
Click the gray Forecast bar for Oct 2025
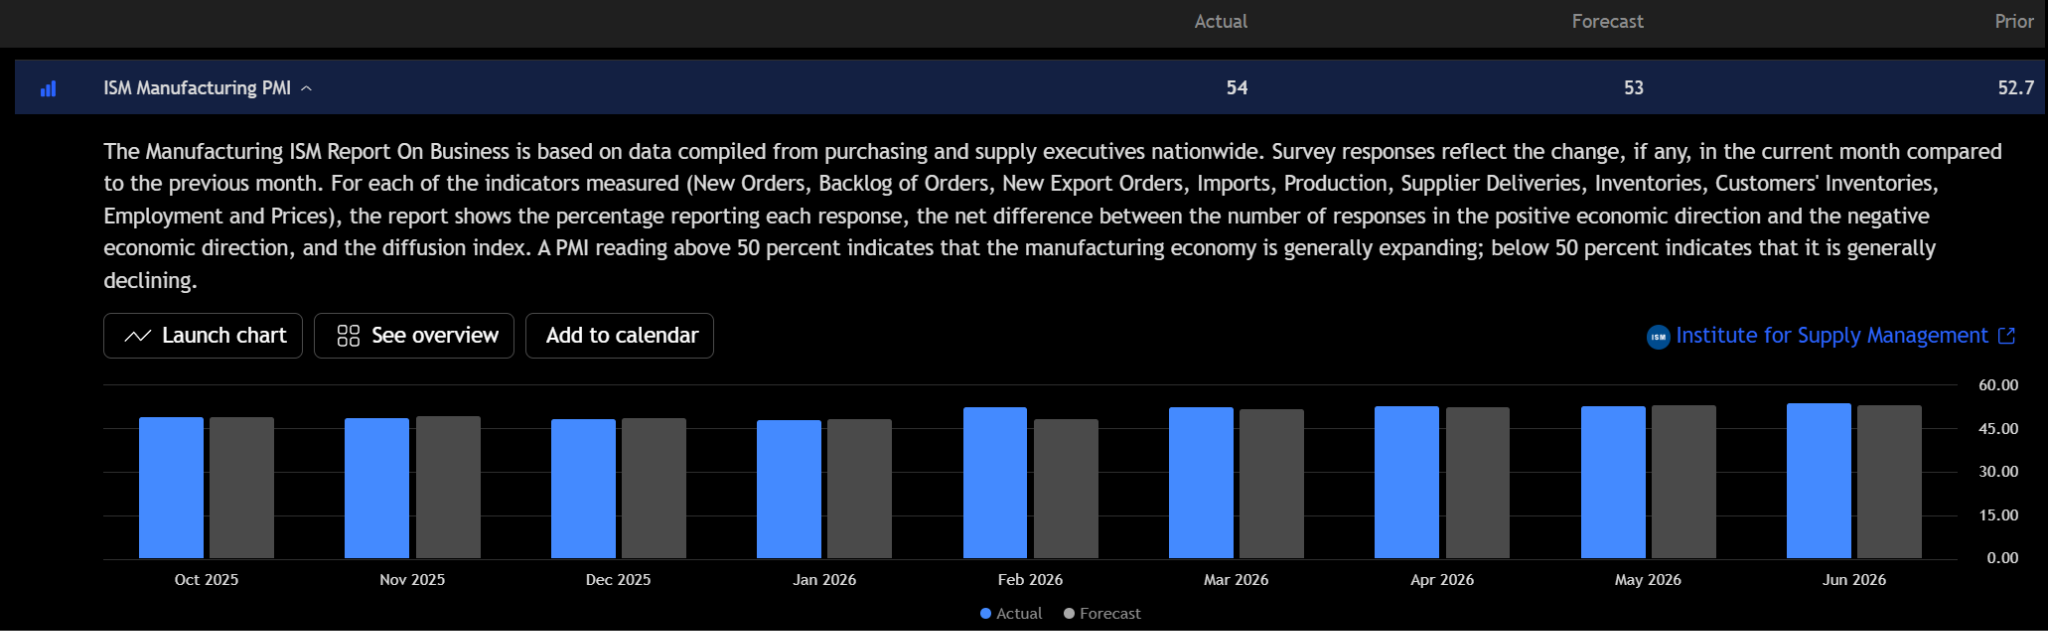(x=242, y=488)
